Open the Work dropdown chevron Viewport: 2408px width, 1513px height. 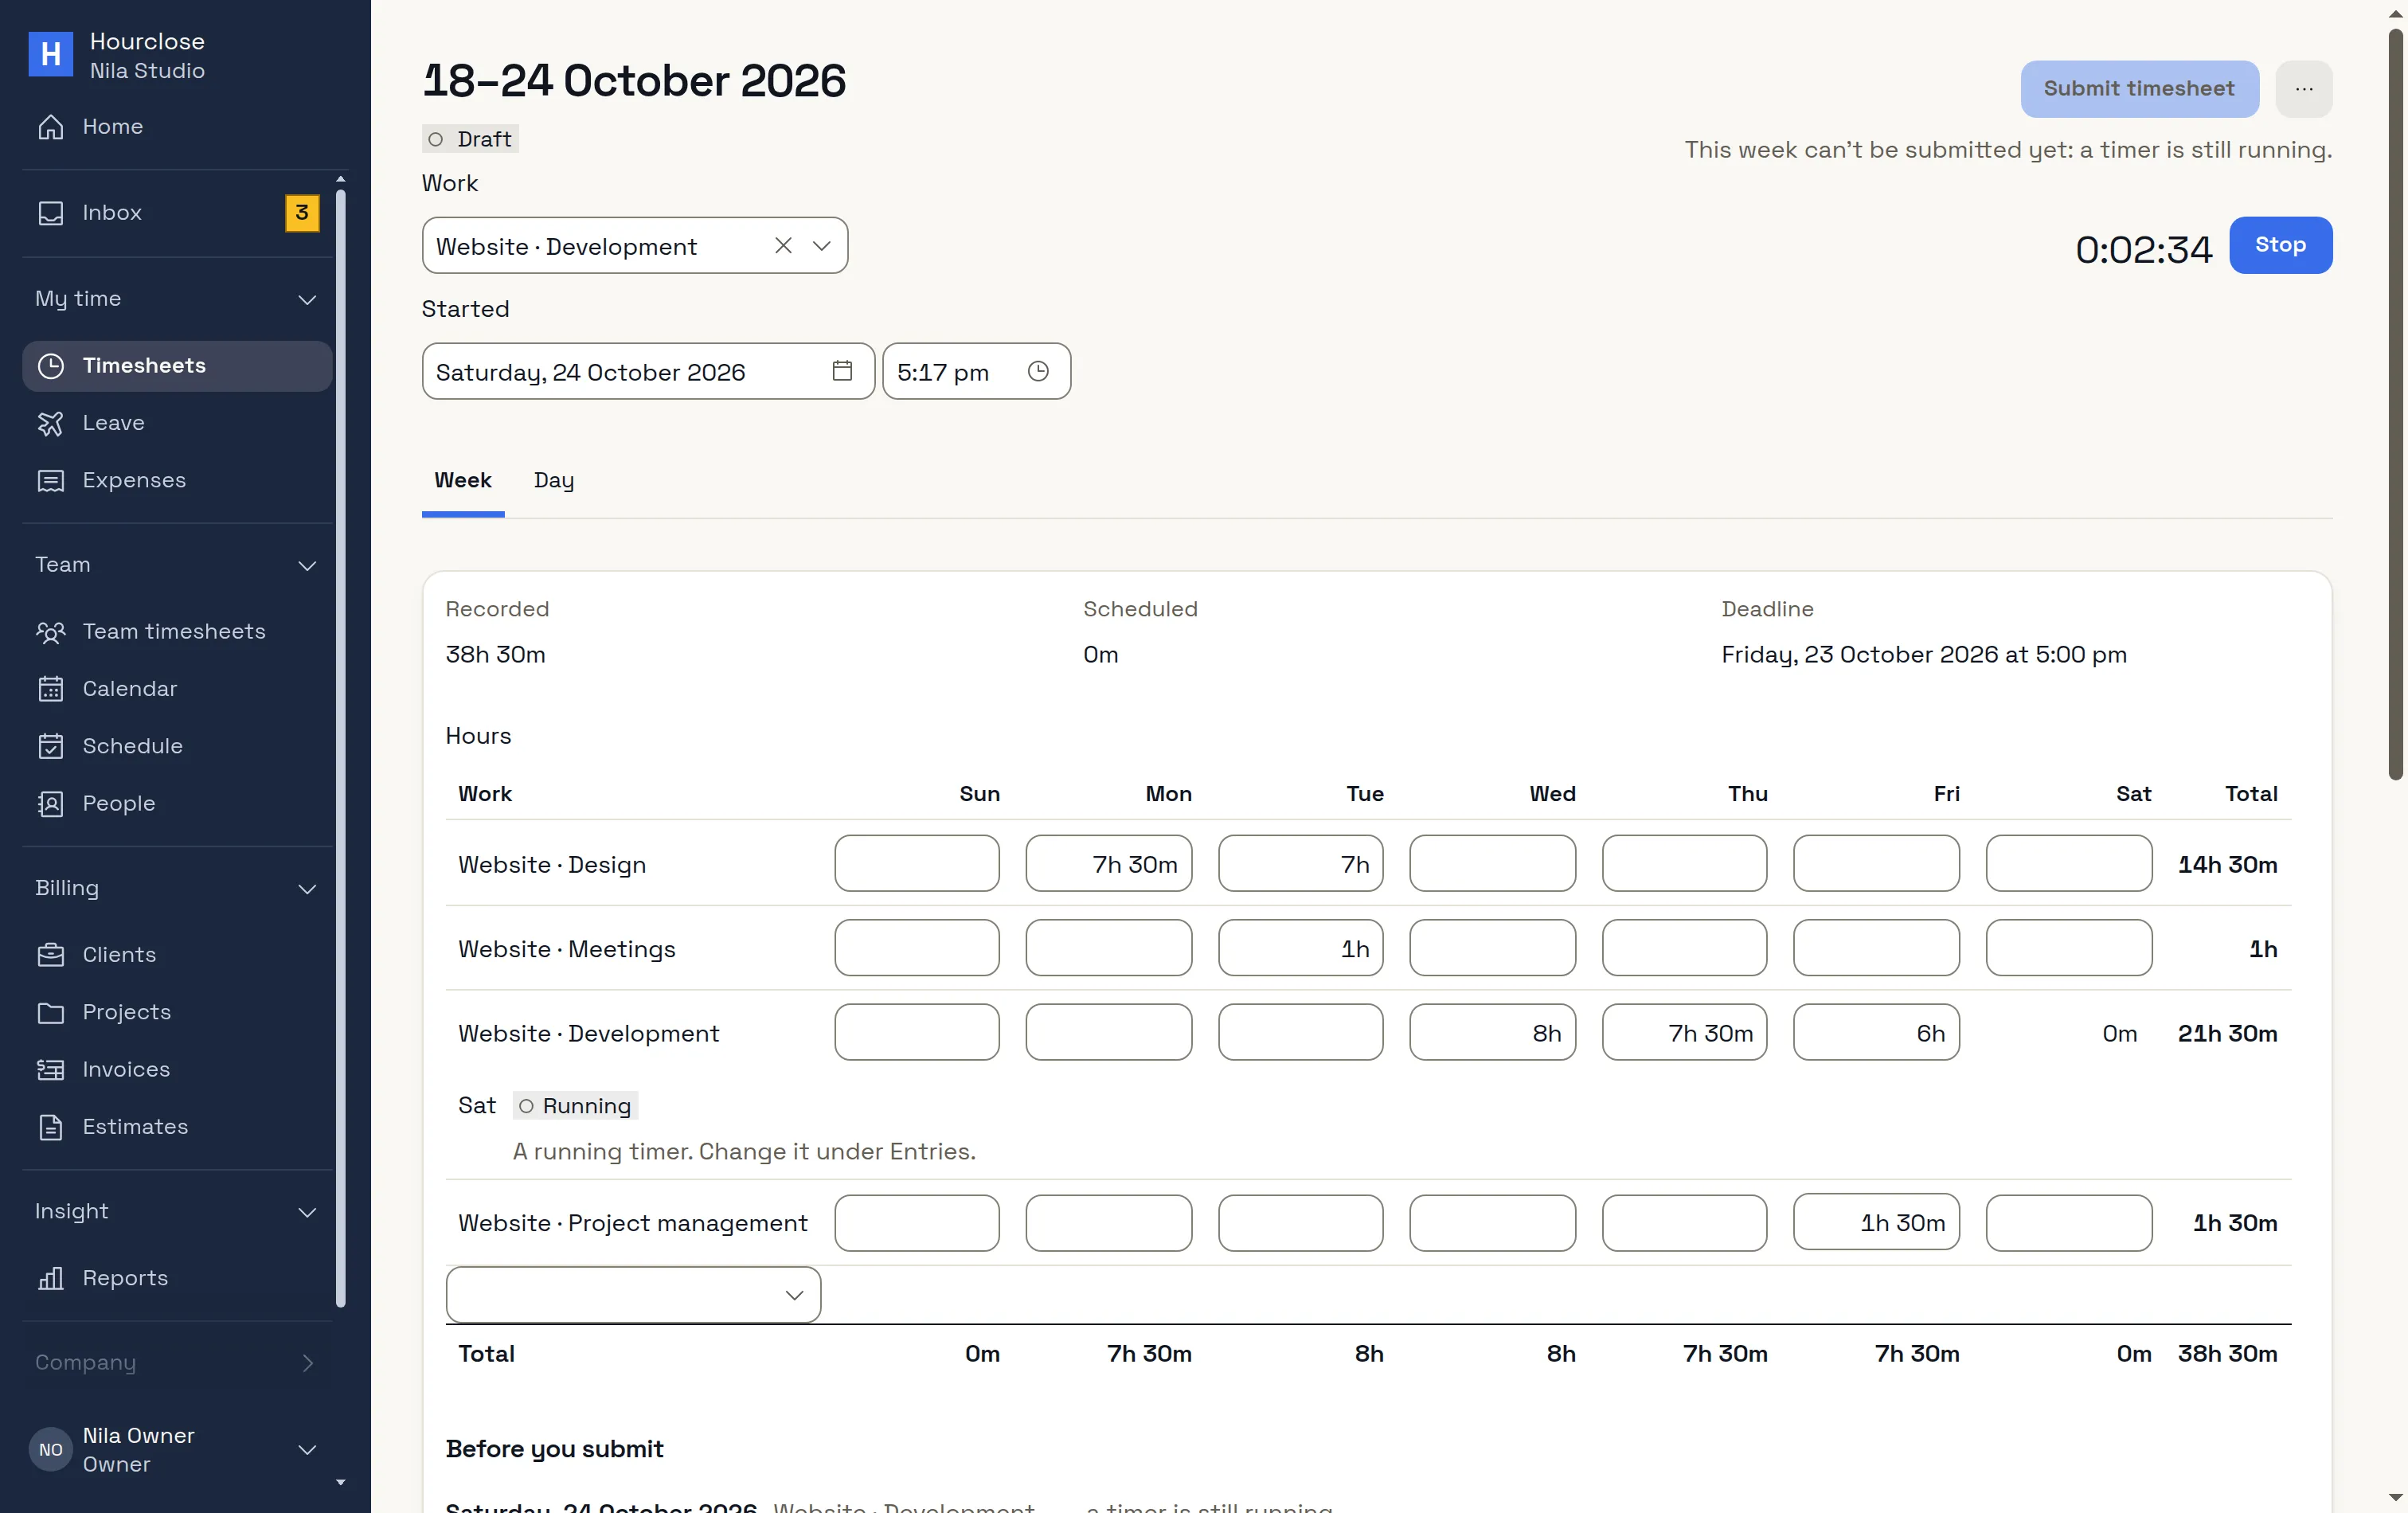(822, 246)
